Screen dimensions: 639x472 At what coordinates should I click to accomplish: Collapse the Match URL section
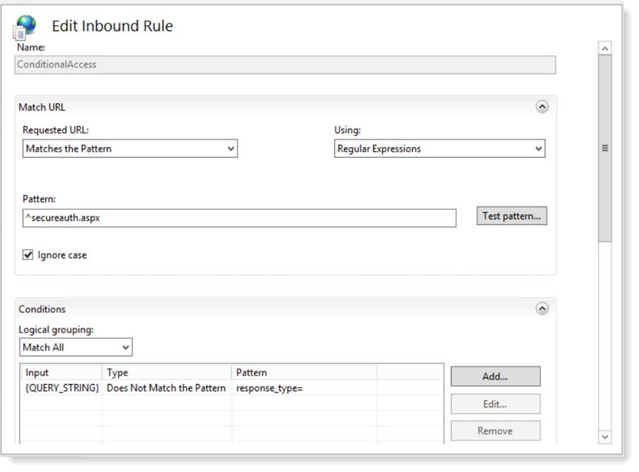(x=542, y=107)
